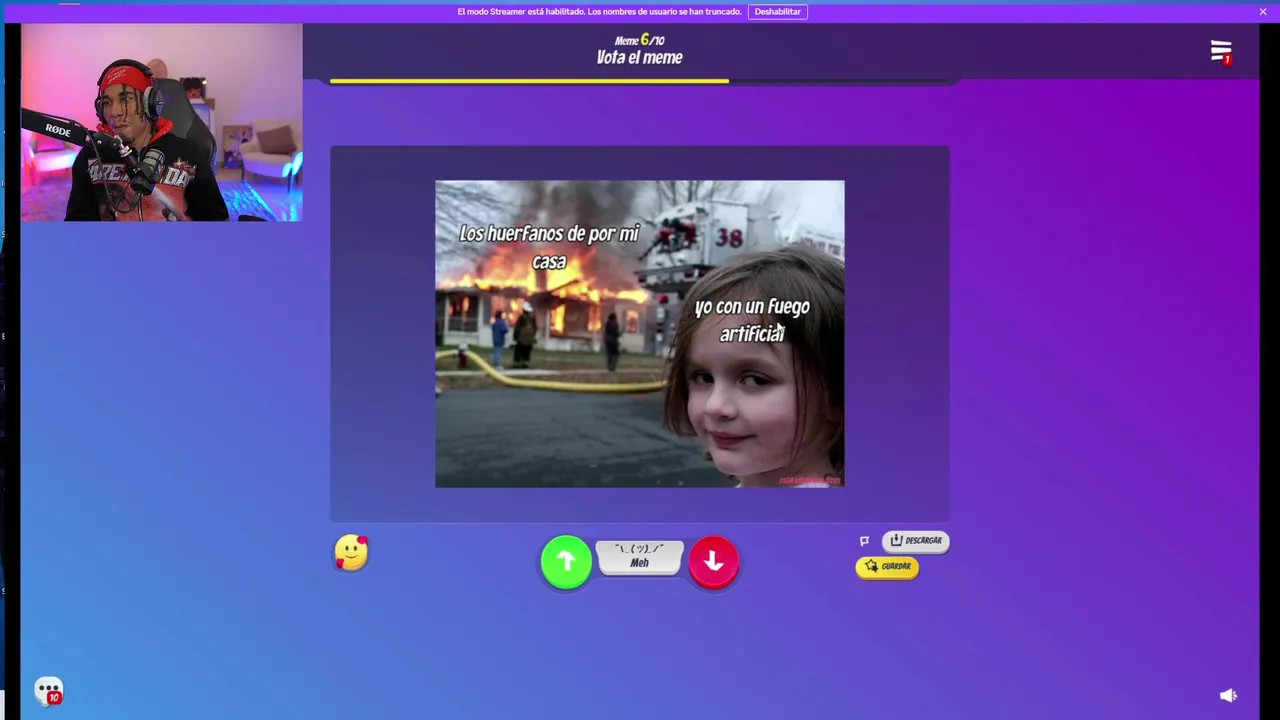The height and width of the screenshot is (720, 1280).
Task: Open the hamburger menu with notification
Action: pos(1221,52)
